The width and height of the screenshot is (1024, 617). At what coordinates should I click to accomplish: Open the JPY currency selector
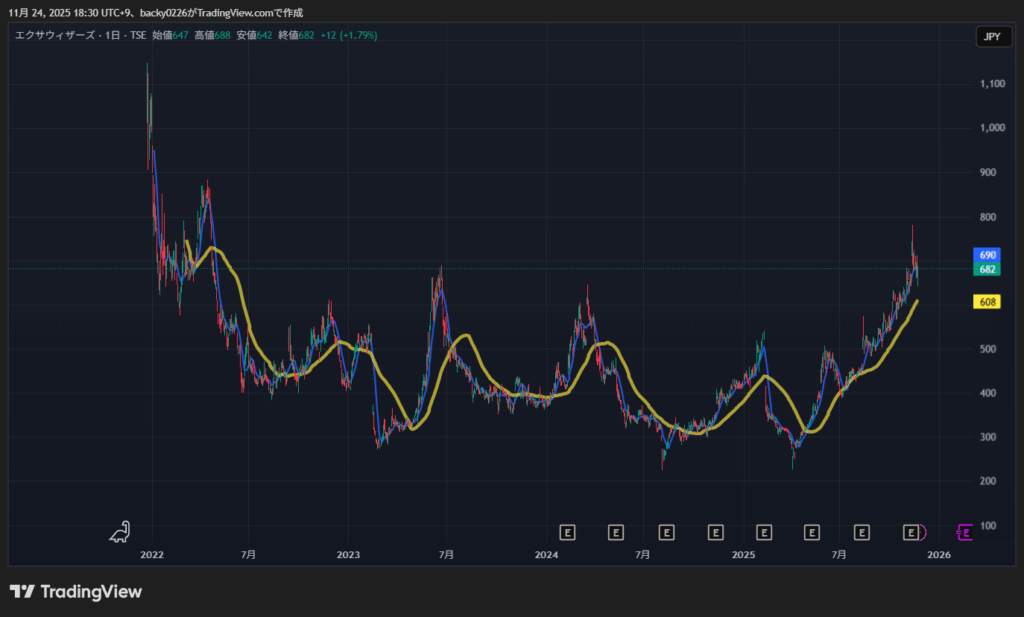991,37
